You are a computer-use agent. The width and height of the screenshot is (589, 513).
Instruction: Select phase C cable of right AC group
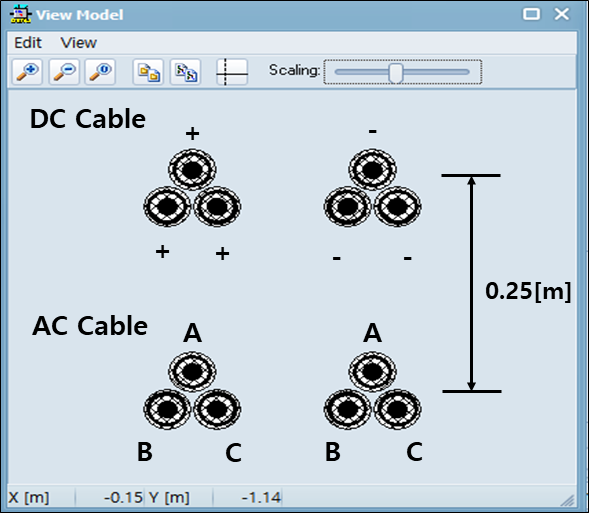(x=397, y=409)
